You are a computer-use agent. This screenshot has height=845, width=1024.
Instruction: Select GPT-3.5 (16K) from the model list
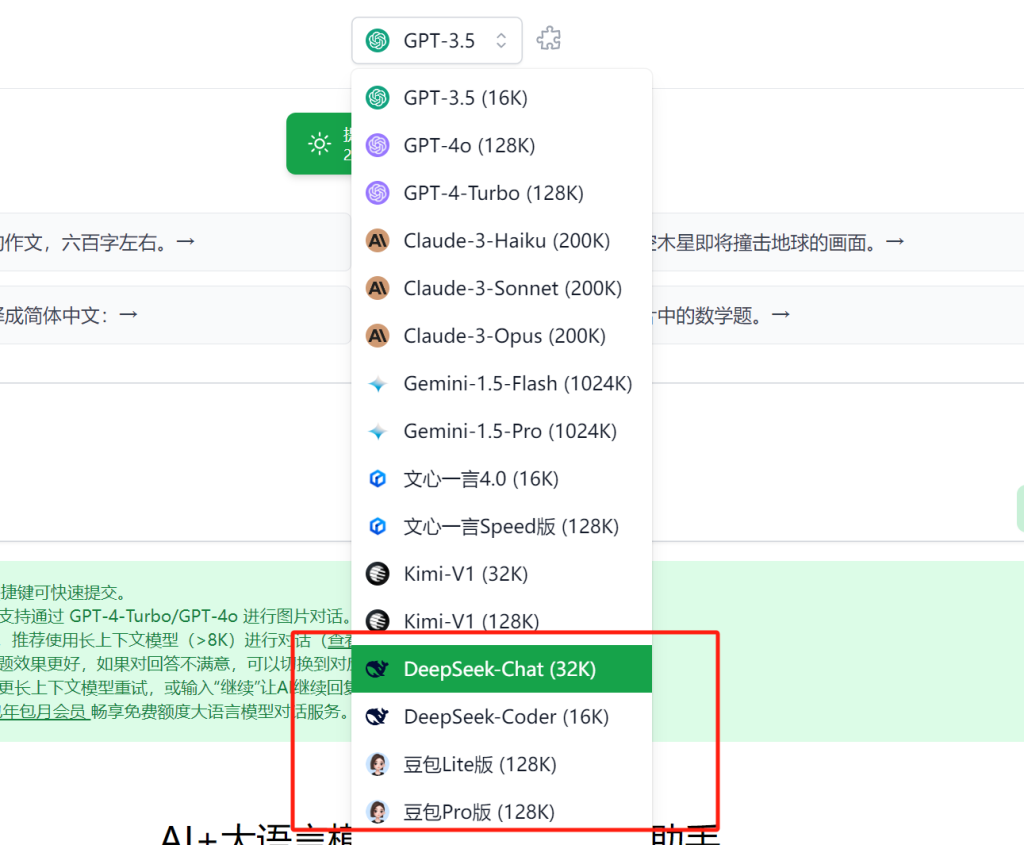tap(502, 98)
